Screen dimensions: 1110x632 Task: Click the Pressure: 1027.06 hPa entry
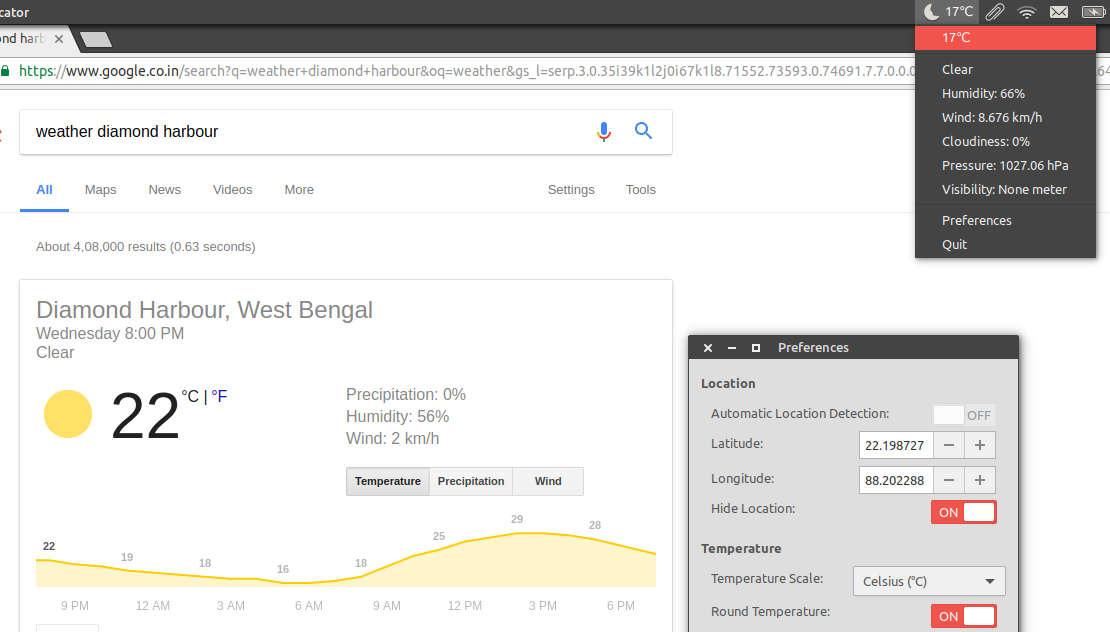1005,166
